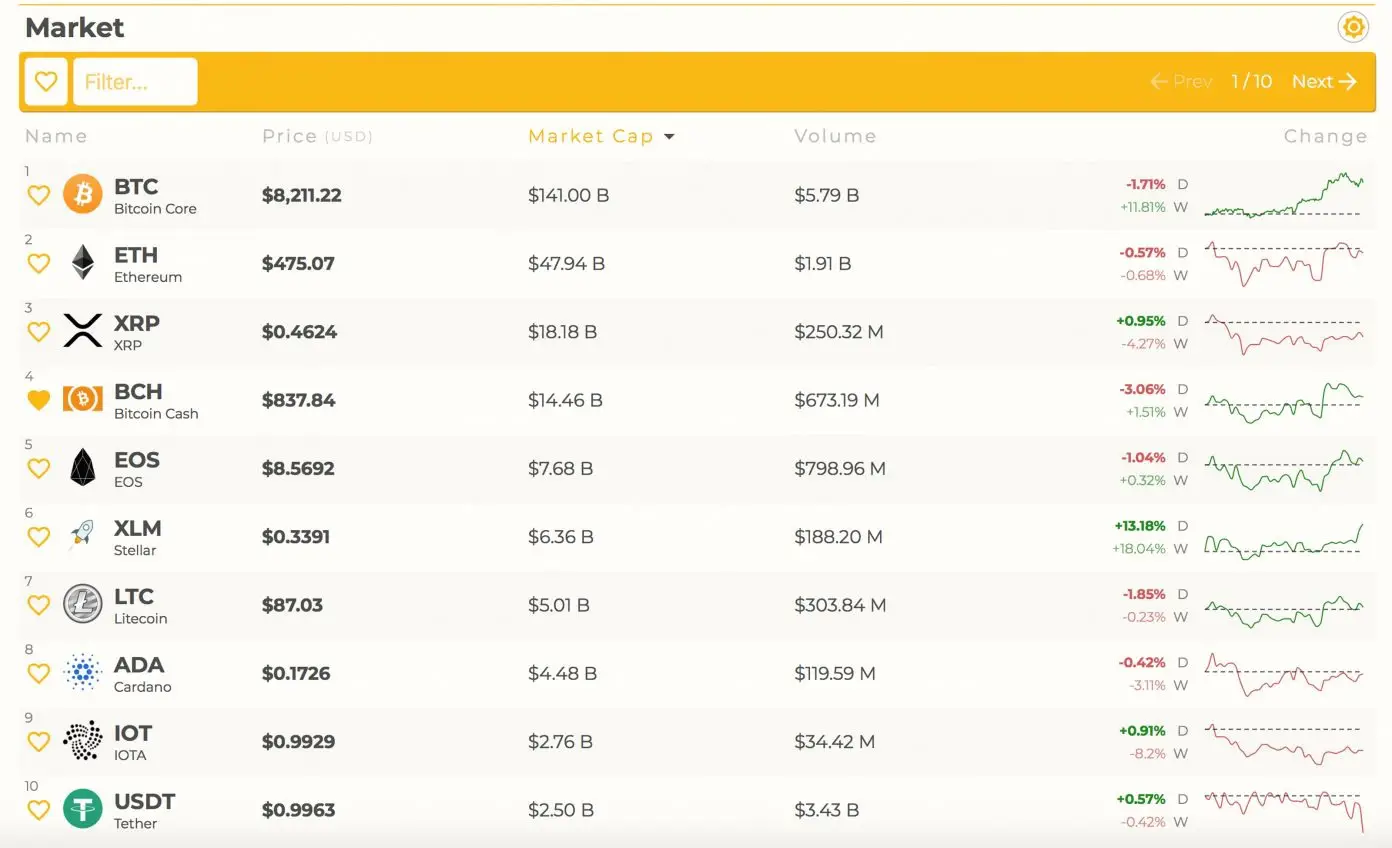
Task: Favorite BTC with its heart icon
Action: [38, 196]
